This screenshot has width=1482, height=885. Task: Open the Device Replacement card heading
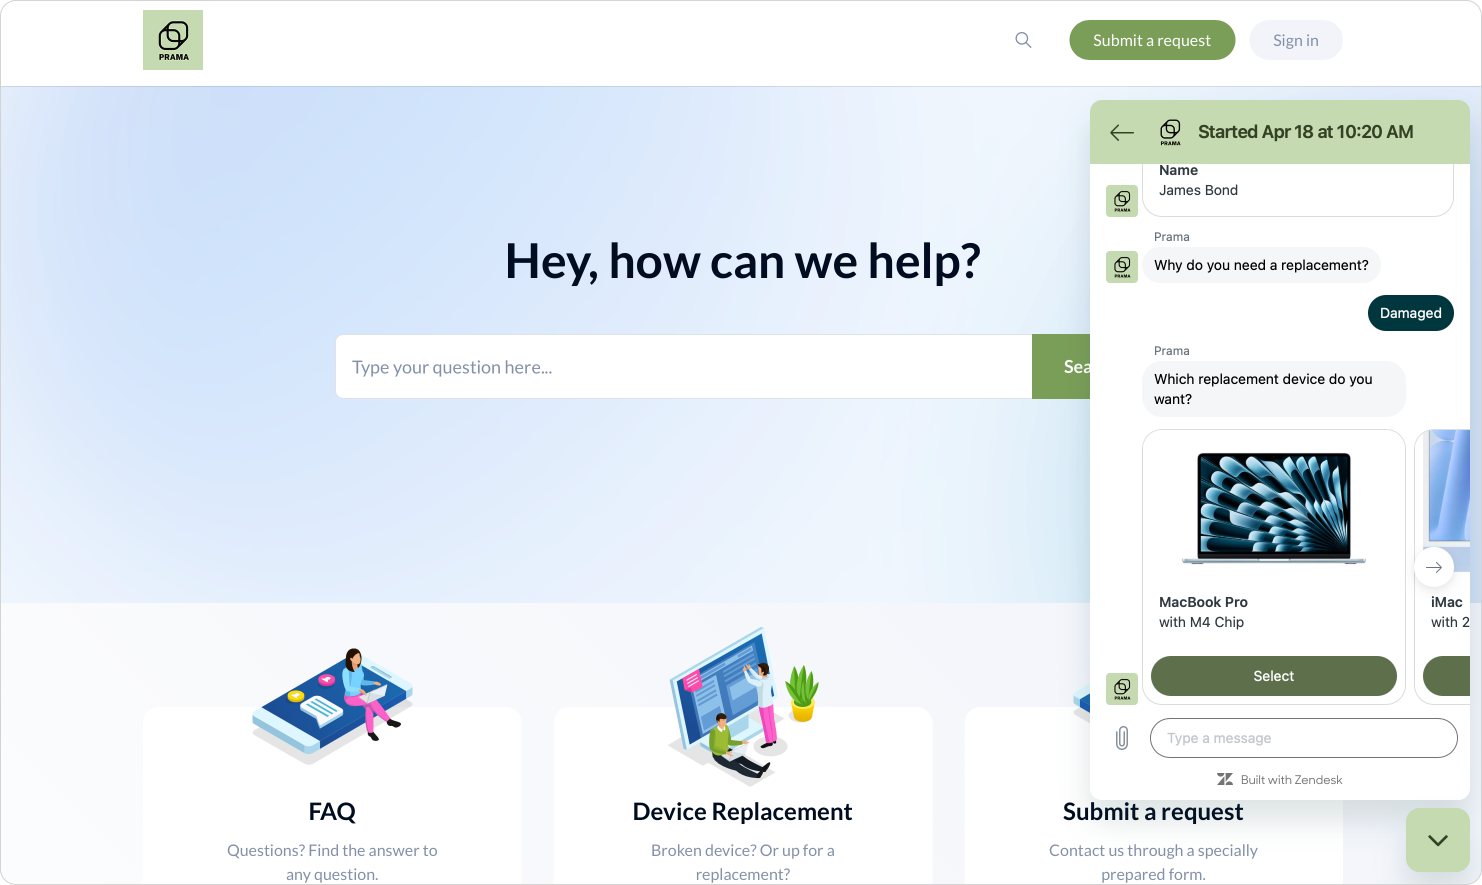[x=742, y=812]
